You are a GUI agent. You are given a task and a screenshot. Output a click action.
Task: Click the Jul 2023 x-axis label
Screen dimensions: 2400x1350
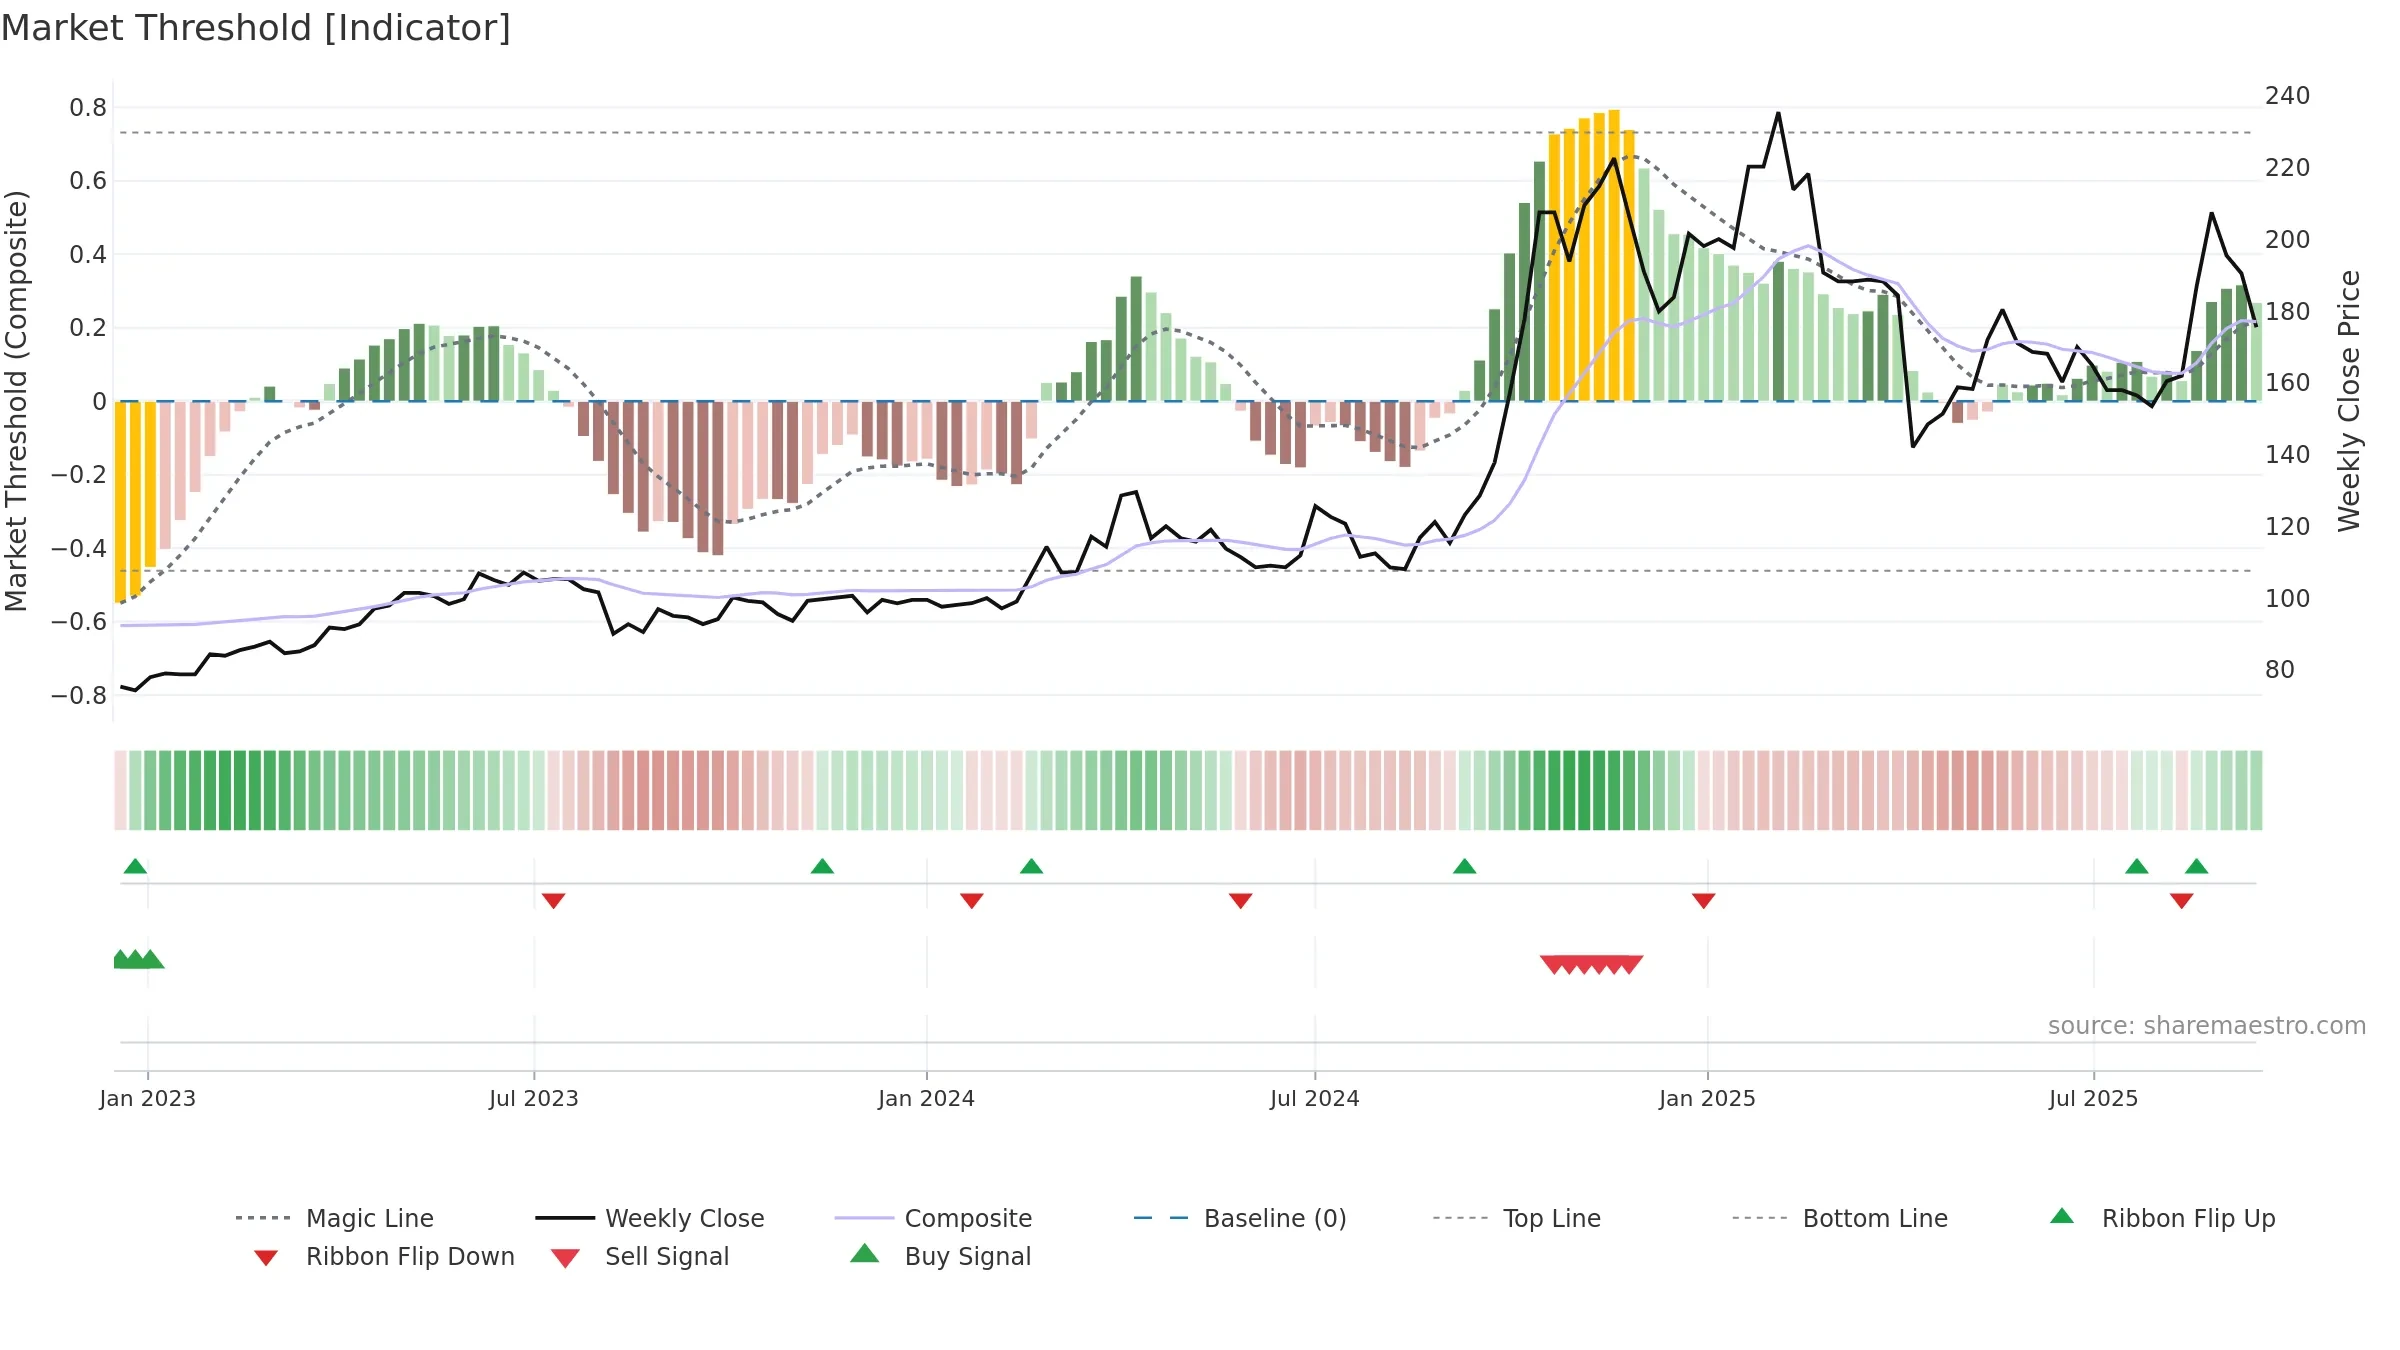[534, 1098]
